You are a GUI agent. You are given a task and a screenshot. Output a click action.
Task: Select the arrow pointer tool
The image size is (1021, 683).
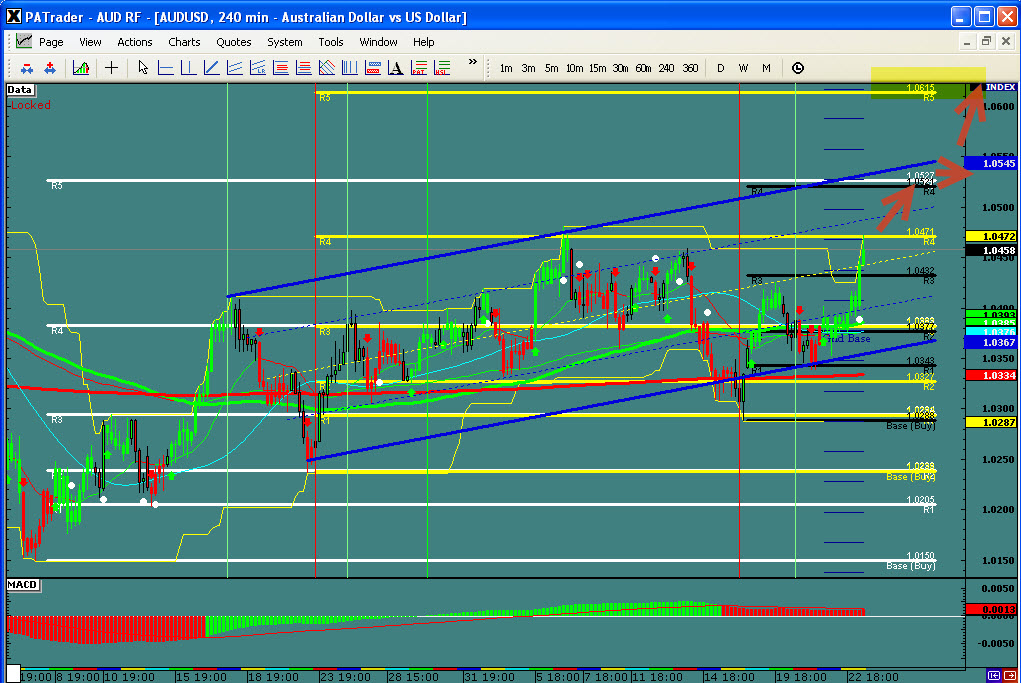(x=143, y=68)
